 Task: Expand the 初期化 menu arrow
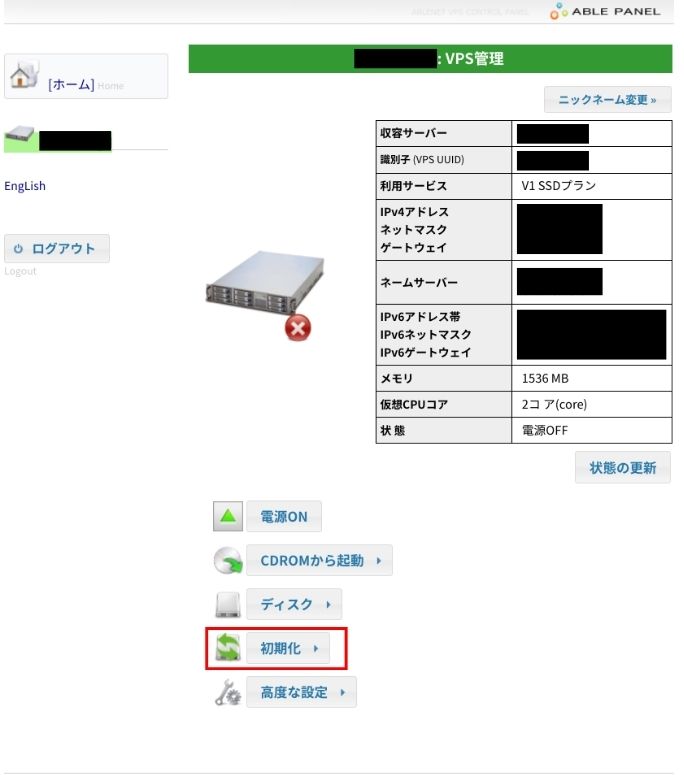(x=316, y=648)
